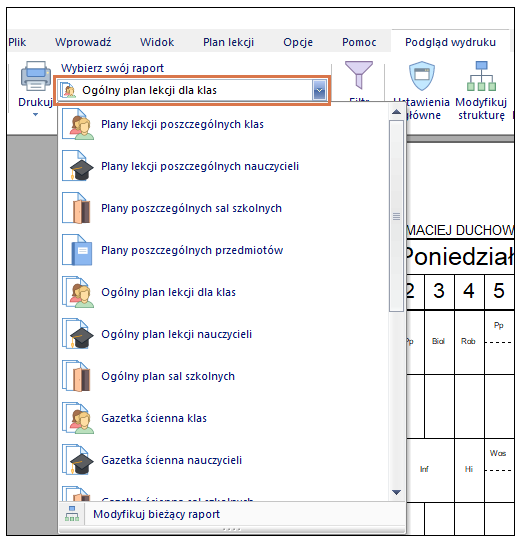Open the Wprowadź ribbon tab
The height and width of the screenshot is (543, 522).
(83, 42)
